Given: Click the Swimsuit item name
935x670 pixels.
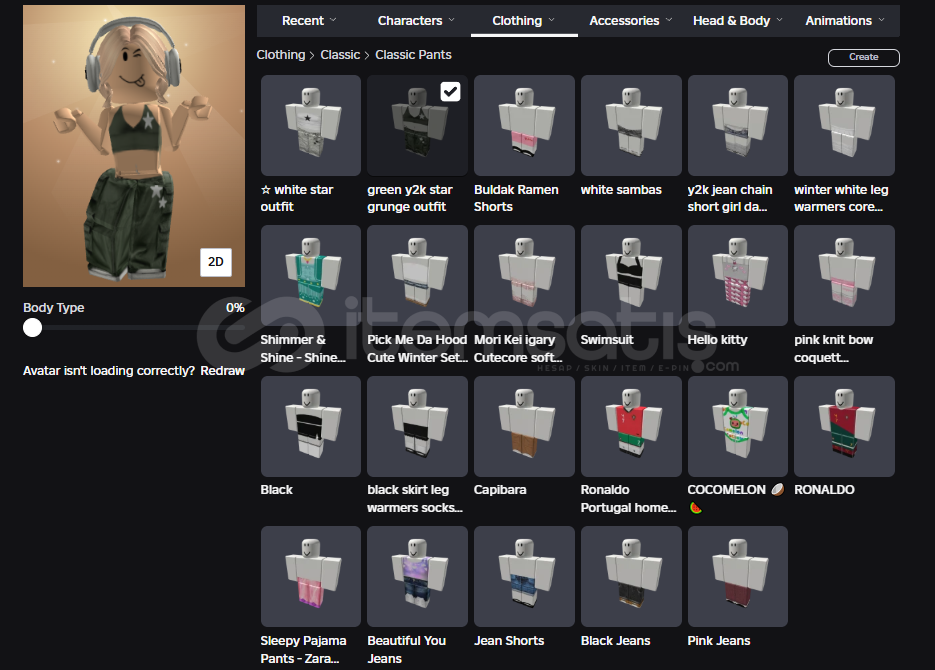Looking at the screenshot, I should pyautogui.click(x=607, y=340).
